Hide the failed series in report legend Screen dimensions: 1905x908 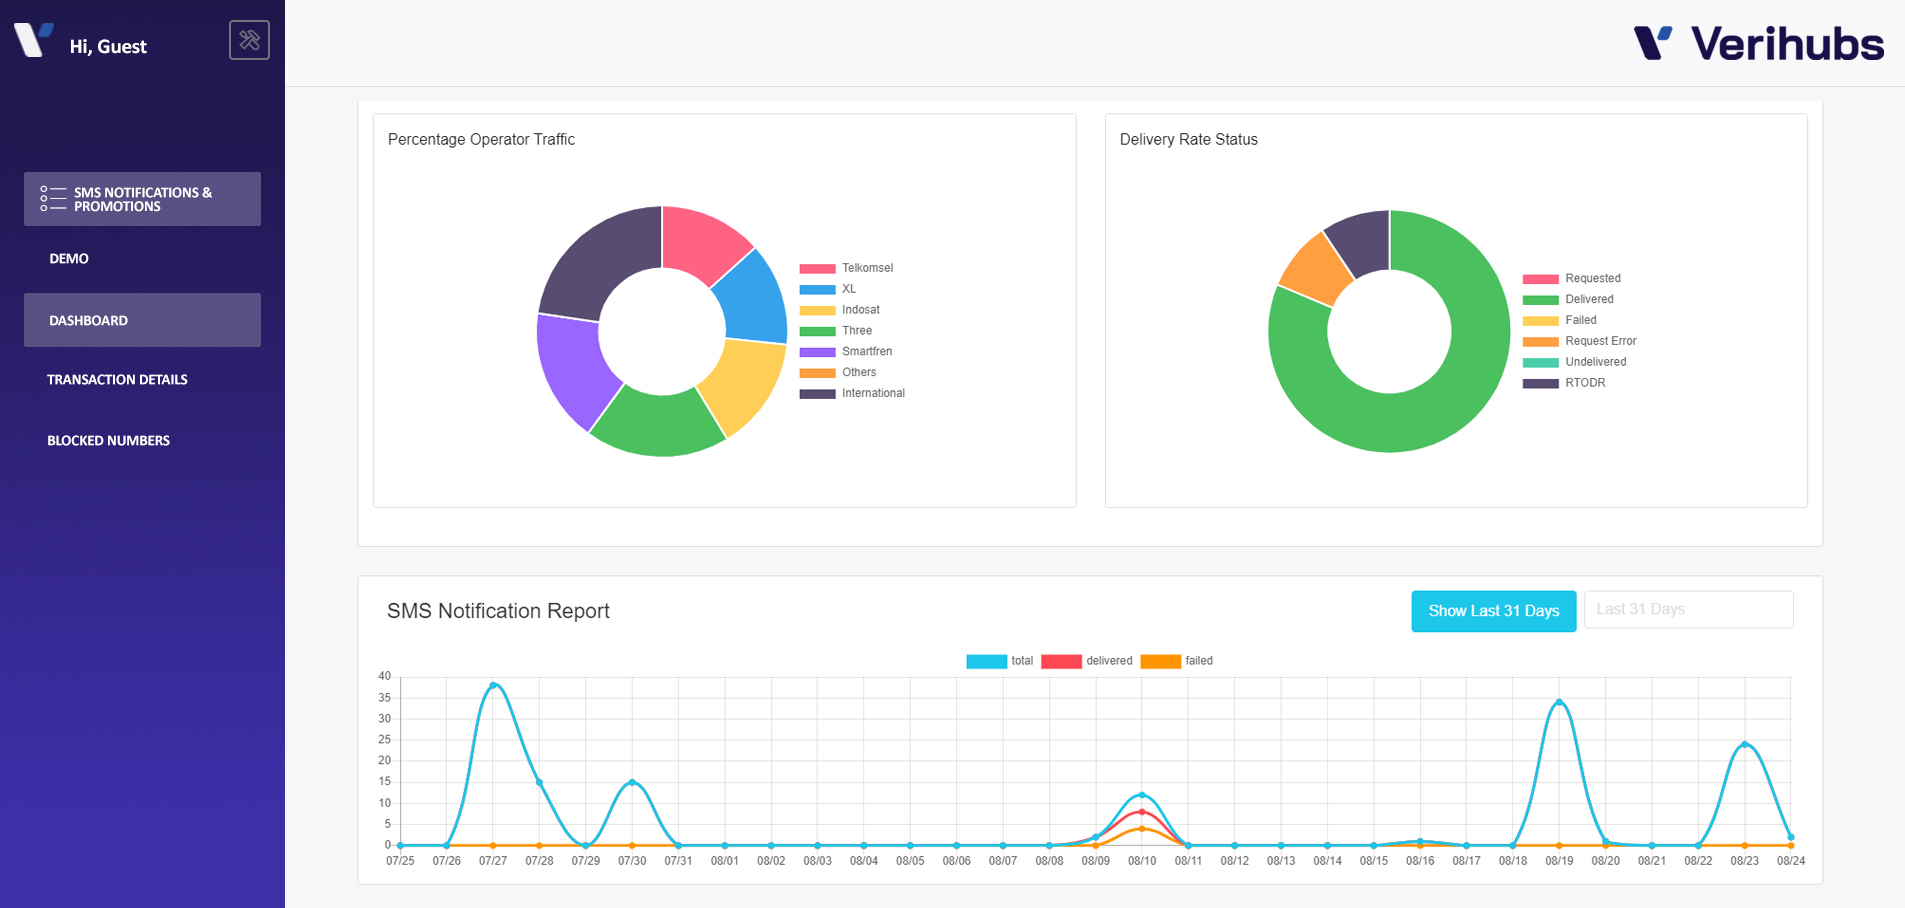pyautogui.click(x=1177, y=661)
